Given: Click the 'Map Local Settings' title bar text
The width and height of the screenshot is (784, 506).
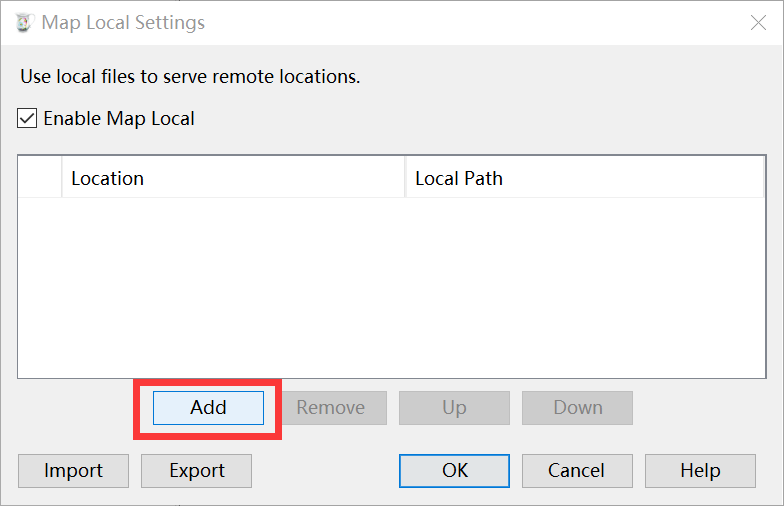Looking at the screenshot, I should click(x=123, y=22).
